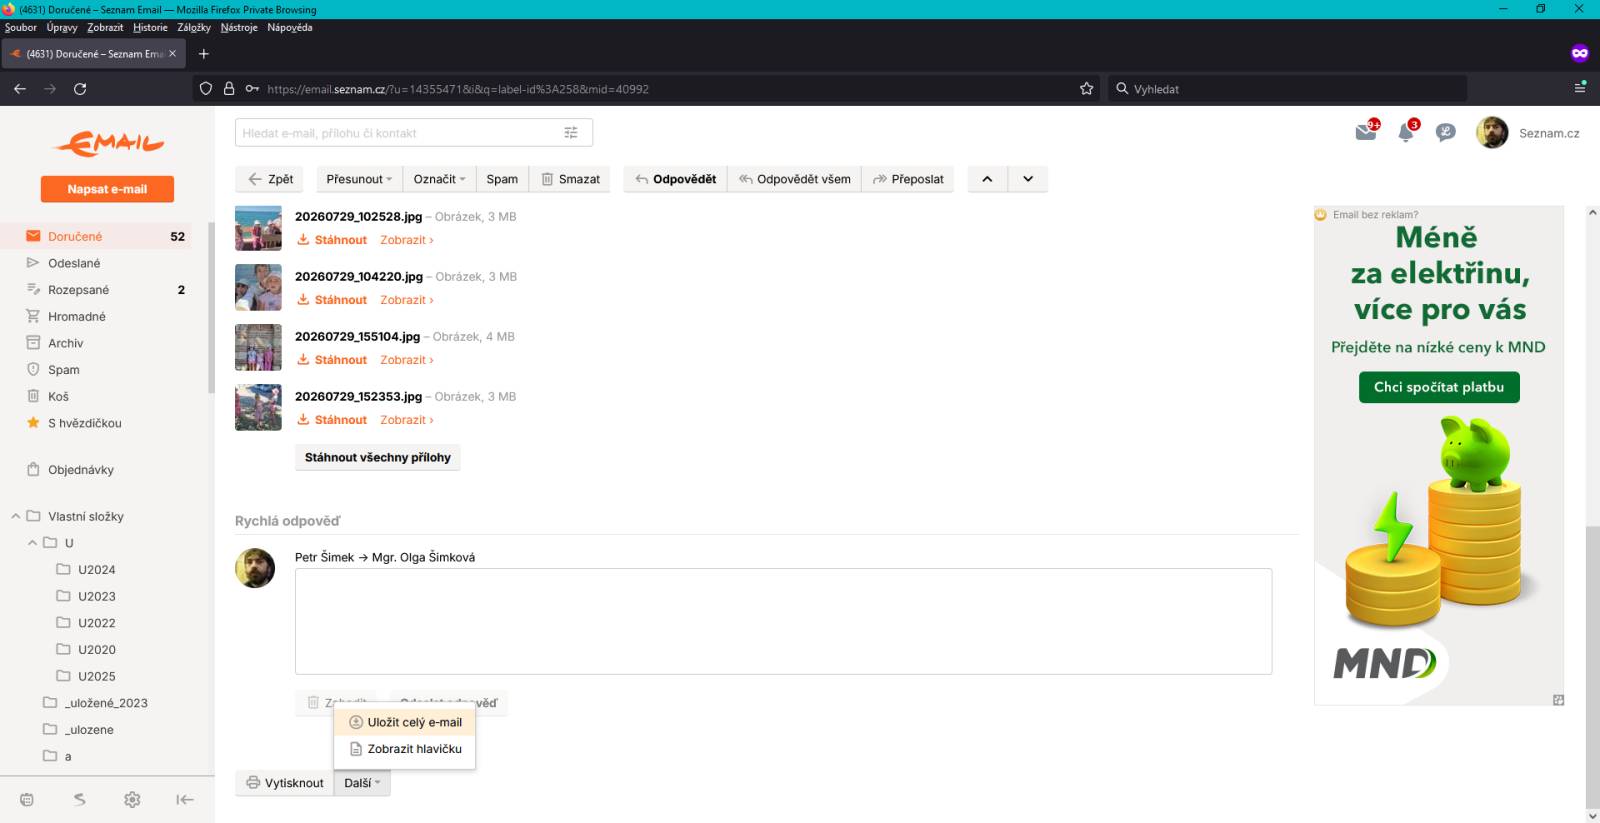1600x823 pixels.
Task: View 20260729_152353.jpg via Zobrazit
Action: coord(406,420)
